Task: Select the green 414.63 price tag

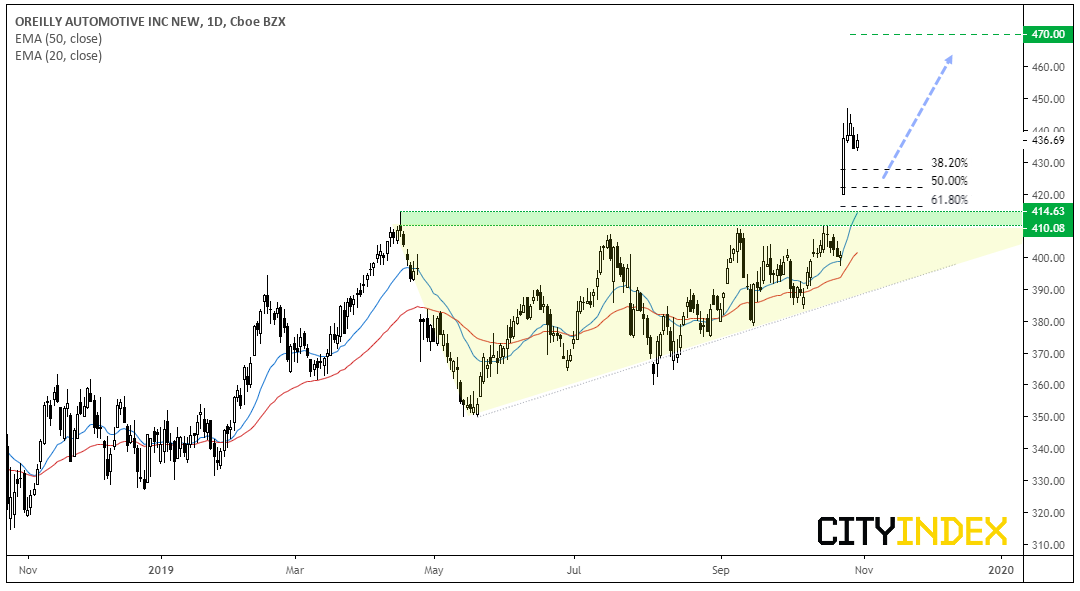Action: point(1048,211)
